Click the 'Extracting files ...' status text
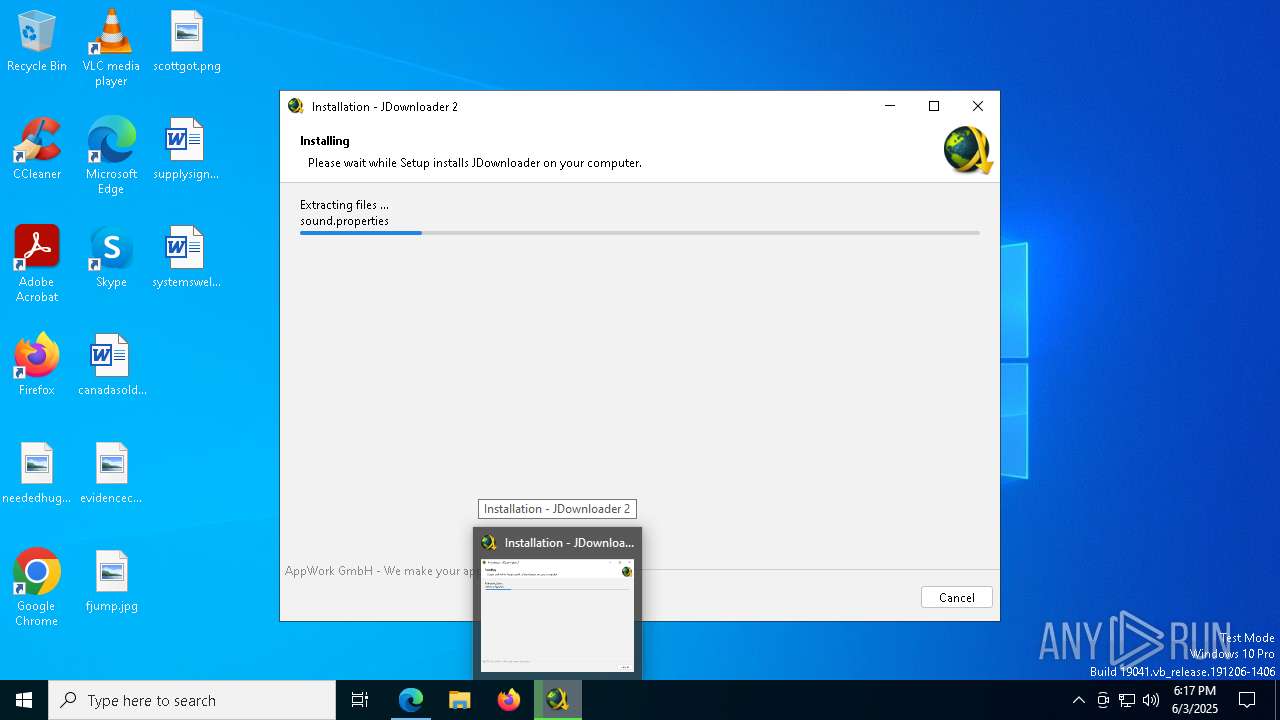Screen dimensions: 1280x720 (x=344, y=205)
